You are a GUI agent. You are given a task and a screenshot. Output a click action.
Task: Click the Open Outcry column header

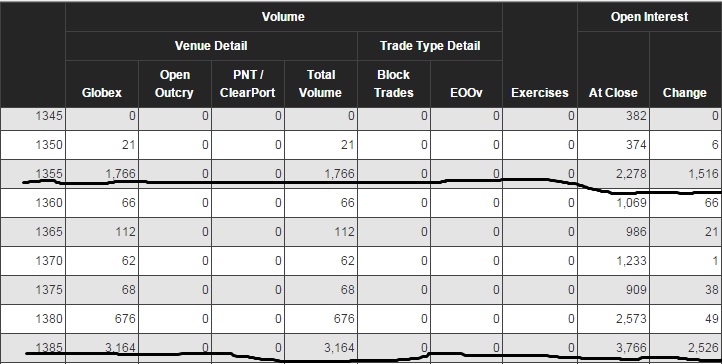coord(174,84)
